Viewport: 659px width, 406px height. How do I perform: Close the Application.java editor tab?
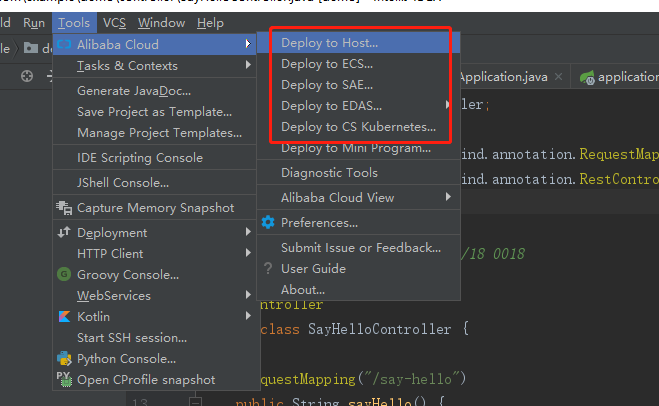558,77
